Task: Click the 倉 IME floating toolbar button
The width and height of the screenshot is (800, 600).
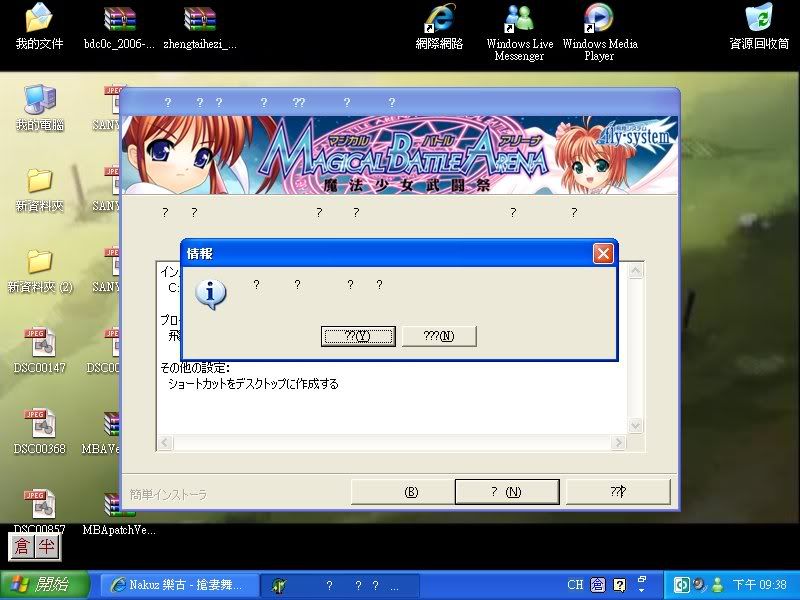Action: (x=22, y=546)
